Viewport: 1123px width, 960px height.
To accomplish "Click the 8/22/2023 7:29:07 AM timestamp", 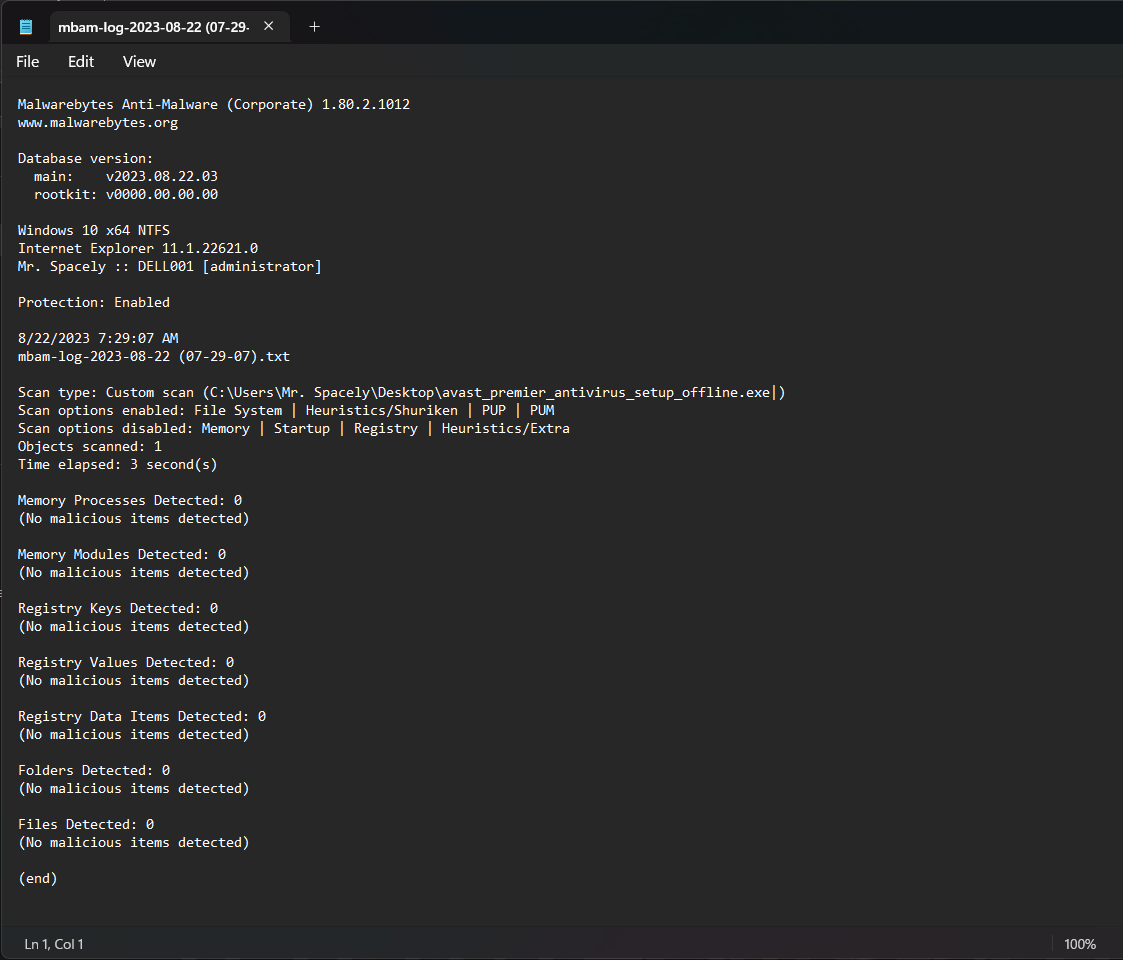I will pos(98,338).
